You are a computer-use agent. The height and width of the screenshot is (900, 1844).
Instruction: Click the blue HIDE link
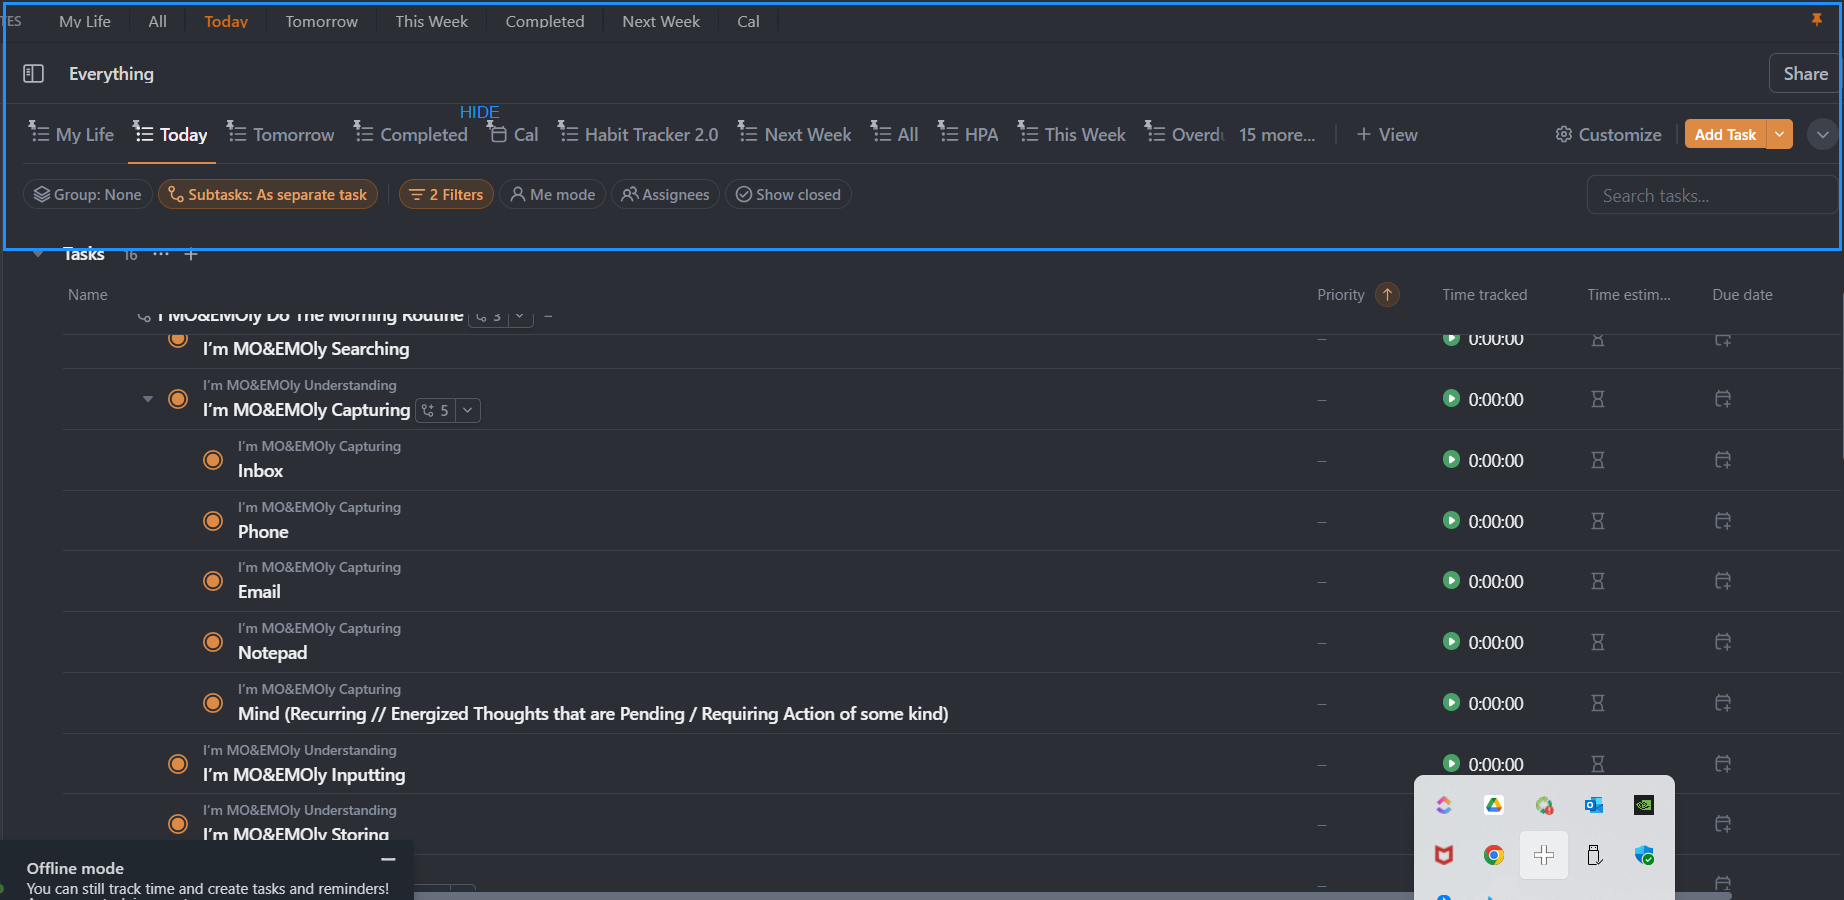click(x=479, y=112)
